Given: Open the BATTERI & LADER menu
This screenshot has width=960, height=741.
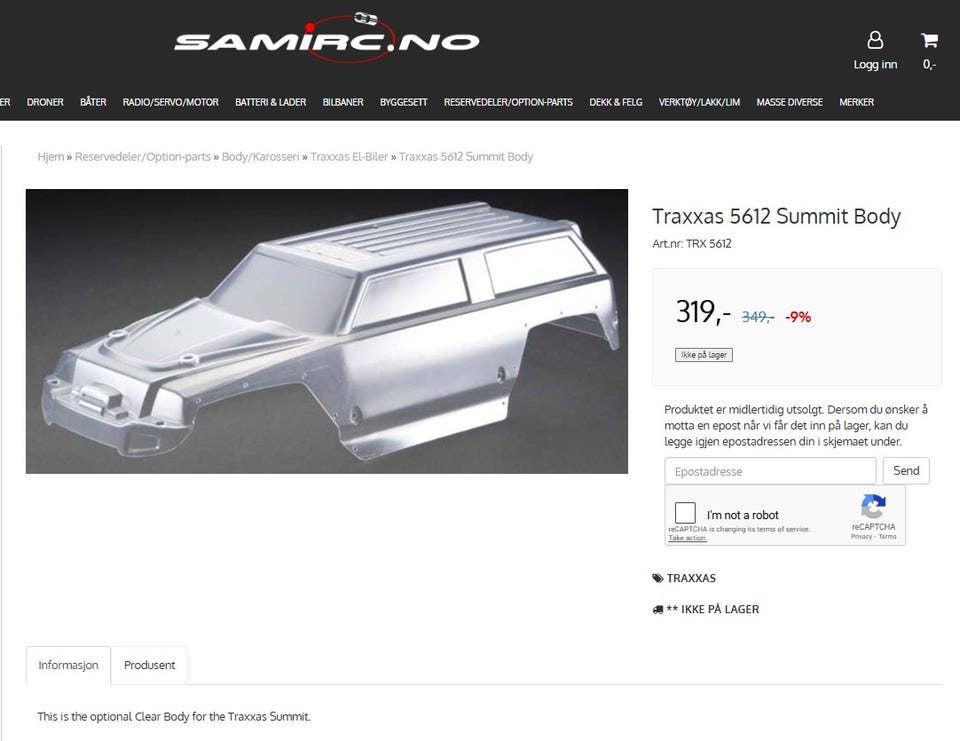Looking at the screenshot, I should point(271,102).
